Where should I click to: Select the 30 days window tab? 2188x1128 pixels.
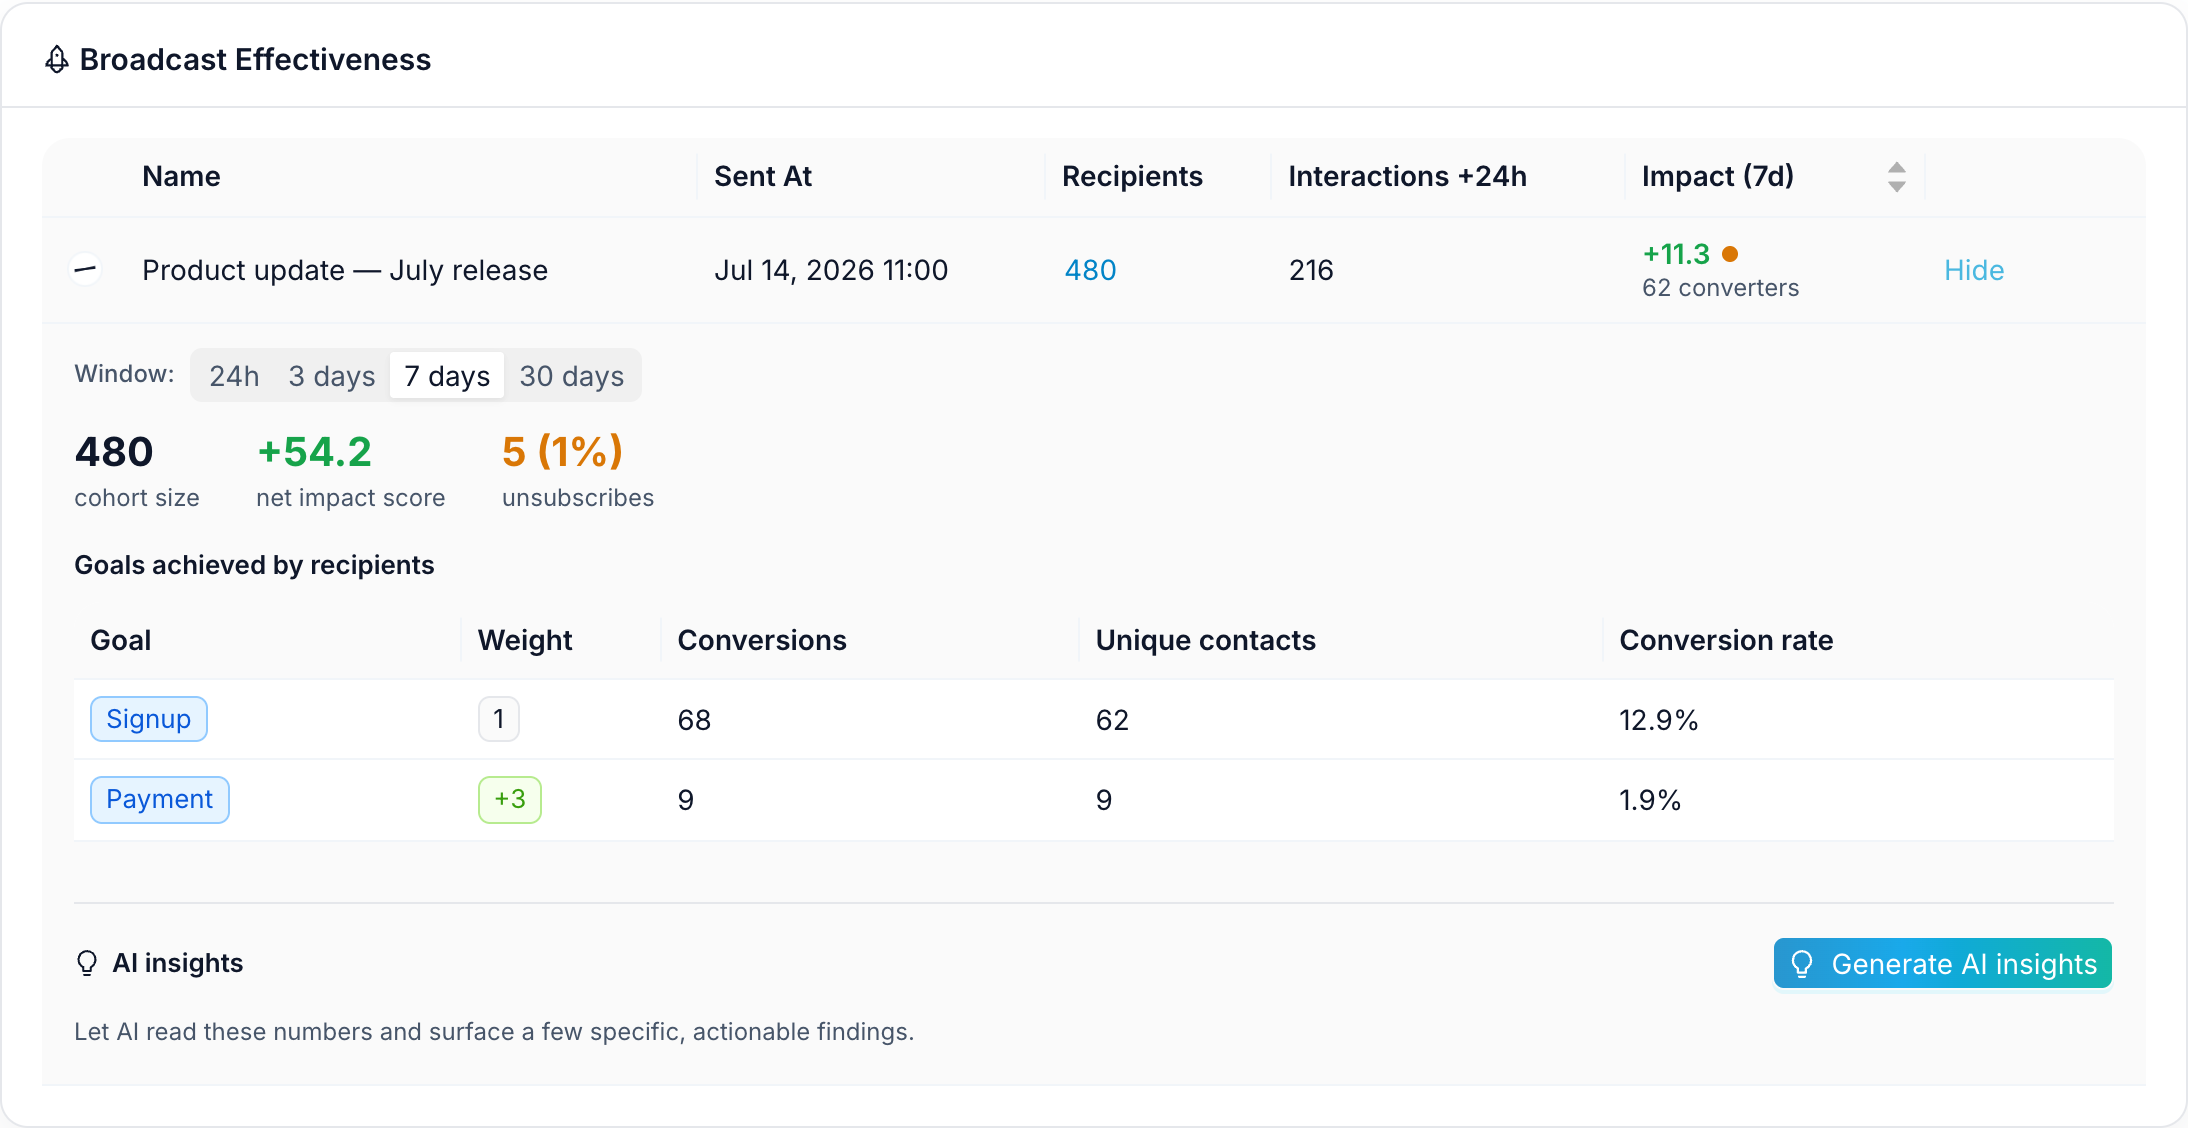(x=572, y=376)
